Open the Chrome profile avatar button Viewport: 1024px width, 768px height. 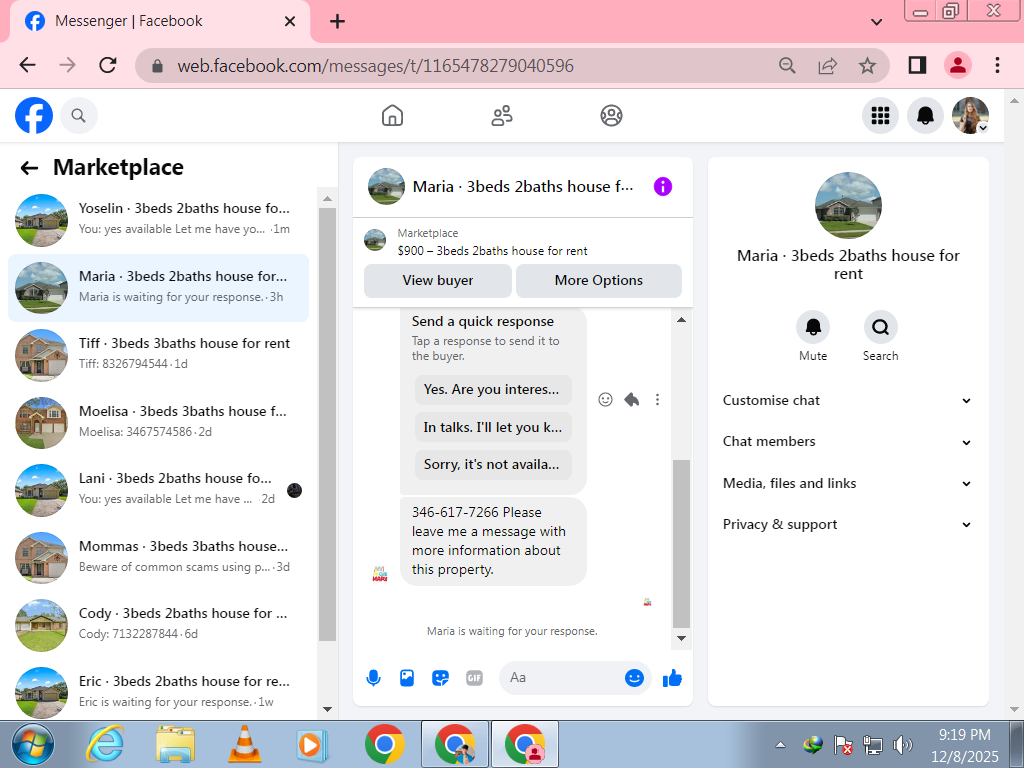pos(957,65)
